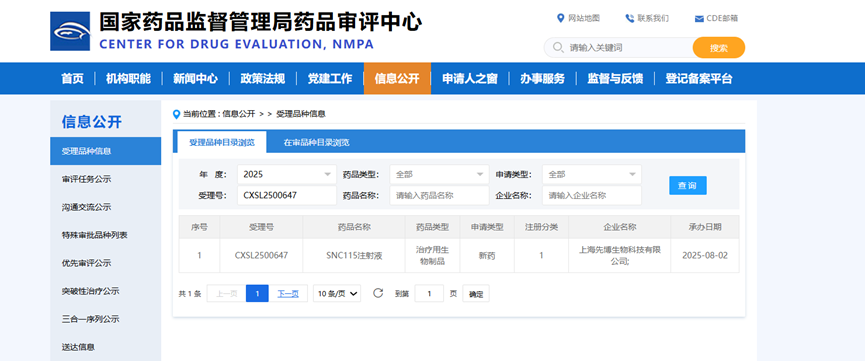Screen dimensions: 865x361
Task: Expand the 申请类型 dropdown
Action: click(592, 174)
